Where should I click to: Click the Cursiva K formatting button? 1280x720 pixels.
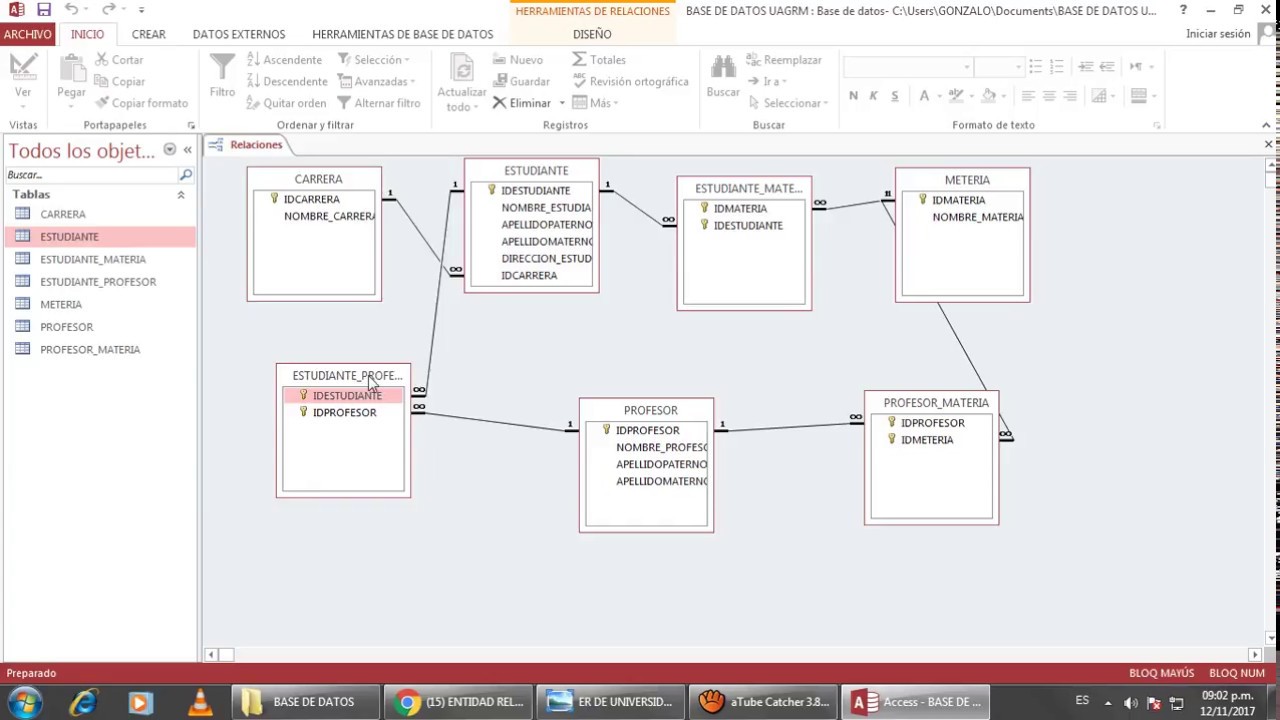pos(873,96)
